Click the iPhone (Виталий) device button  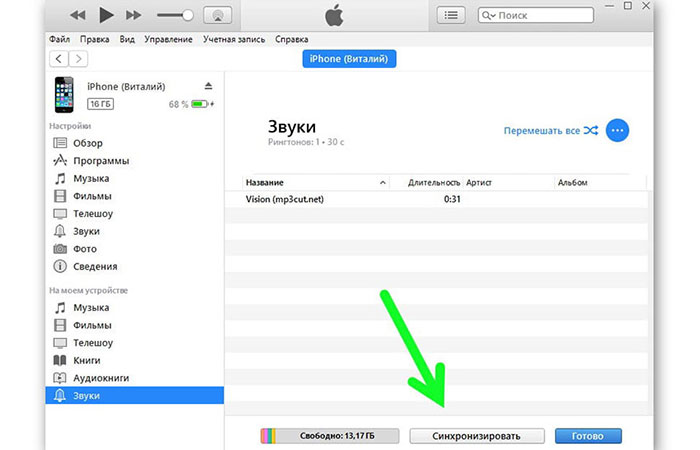349,59
